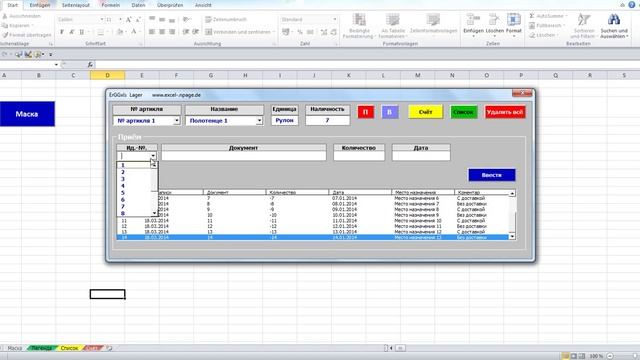The height and width of the screenshot is (360, 640).
Task: Select list row with Место назначения 10
Action: coord(313,220)
